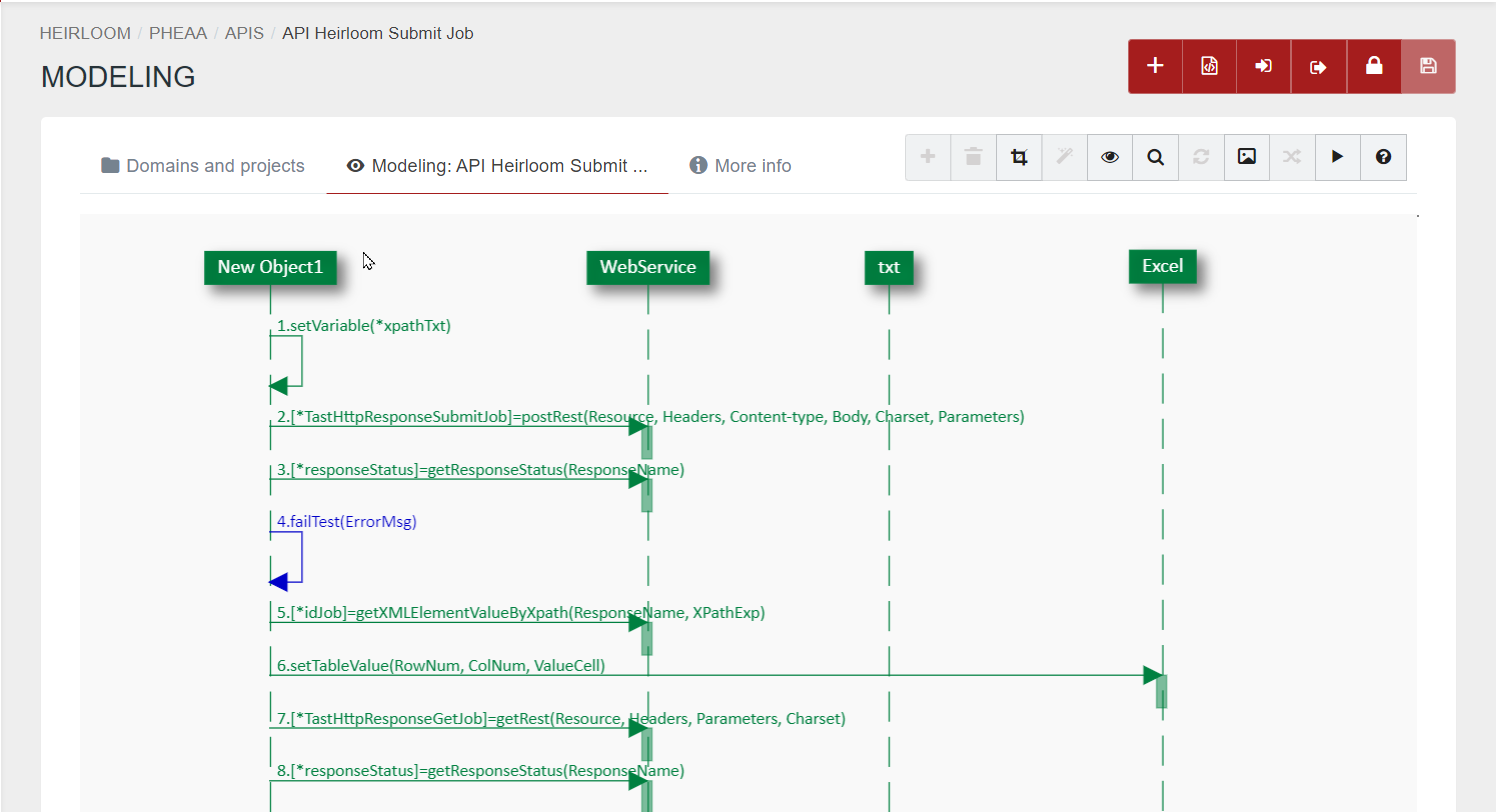The height and width of the screenshot is (812, 1496).
Task: Select the Crop tool in the modeling toolbar
Action: (x=1018, y=157)
